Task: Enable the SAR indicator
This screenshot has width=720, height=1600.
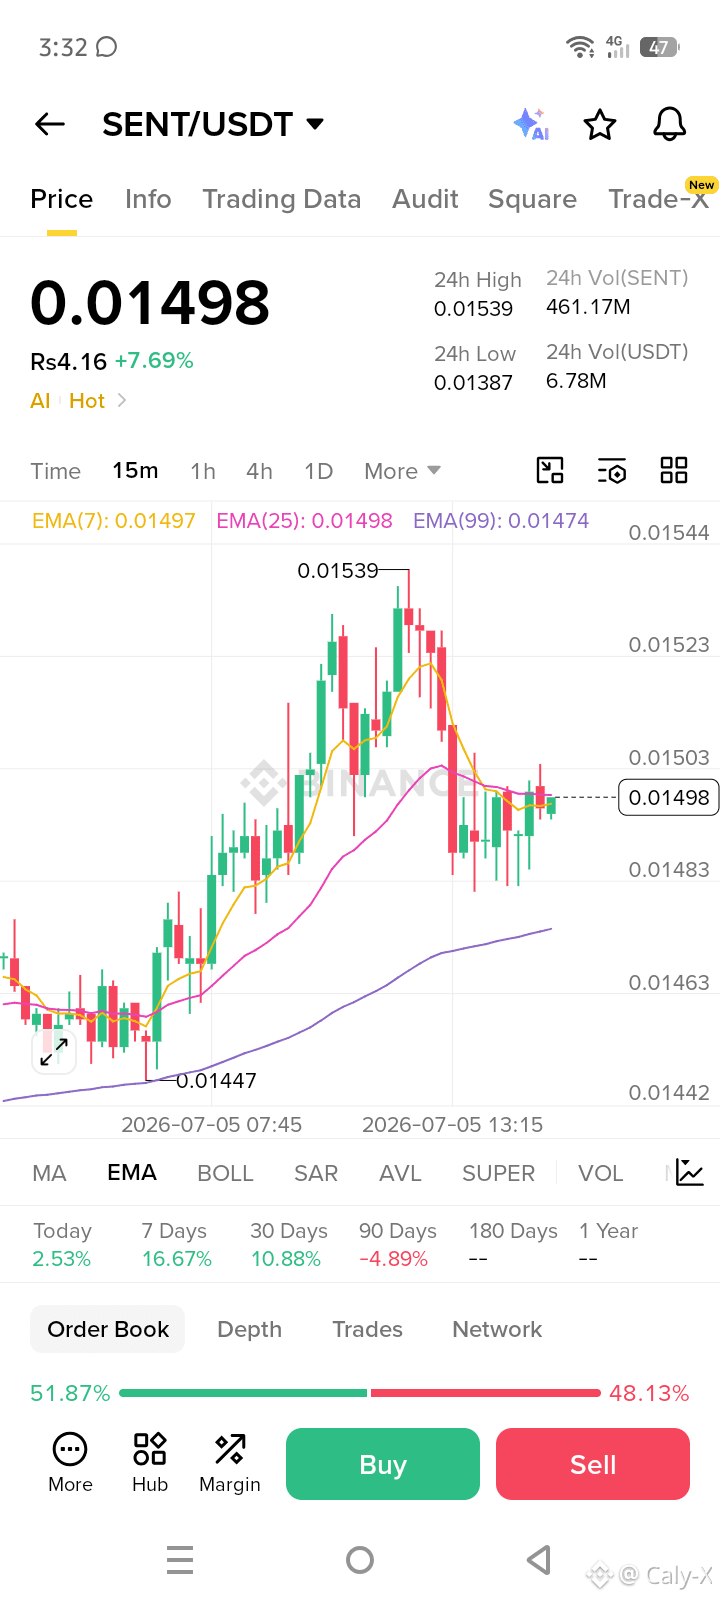Action: [x=316, y=1173]
